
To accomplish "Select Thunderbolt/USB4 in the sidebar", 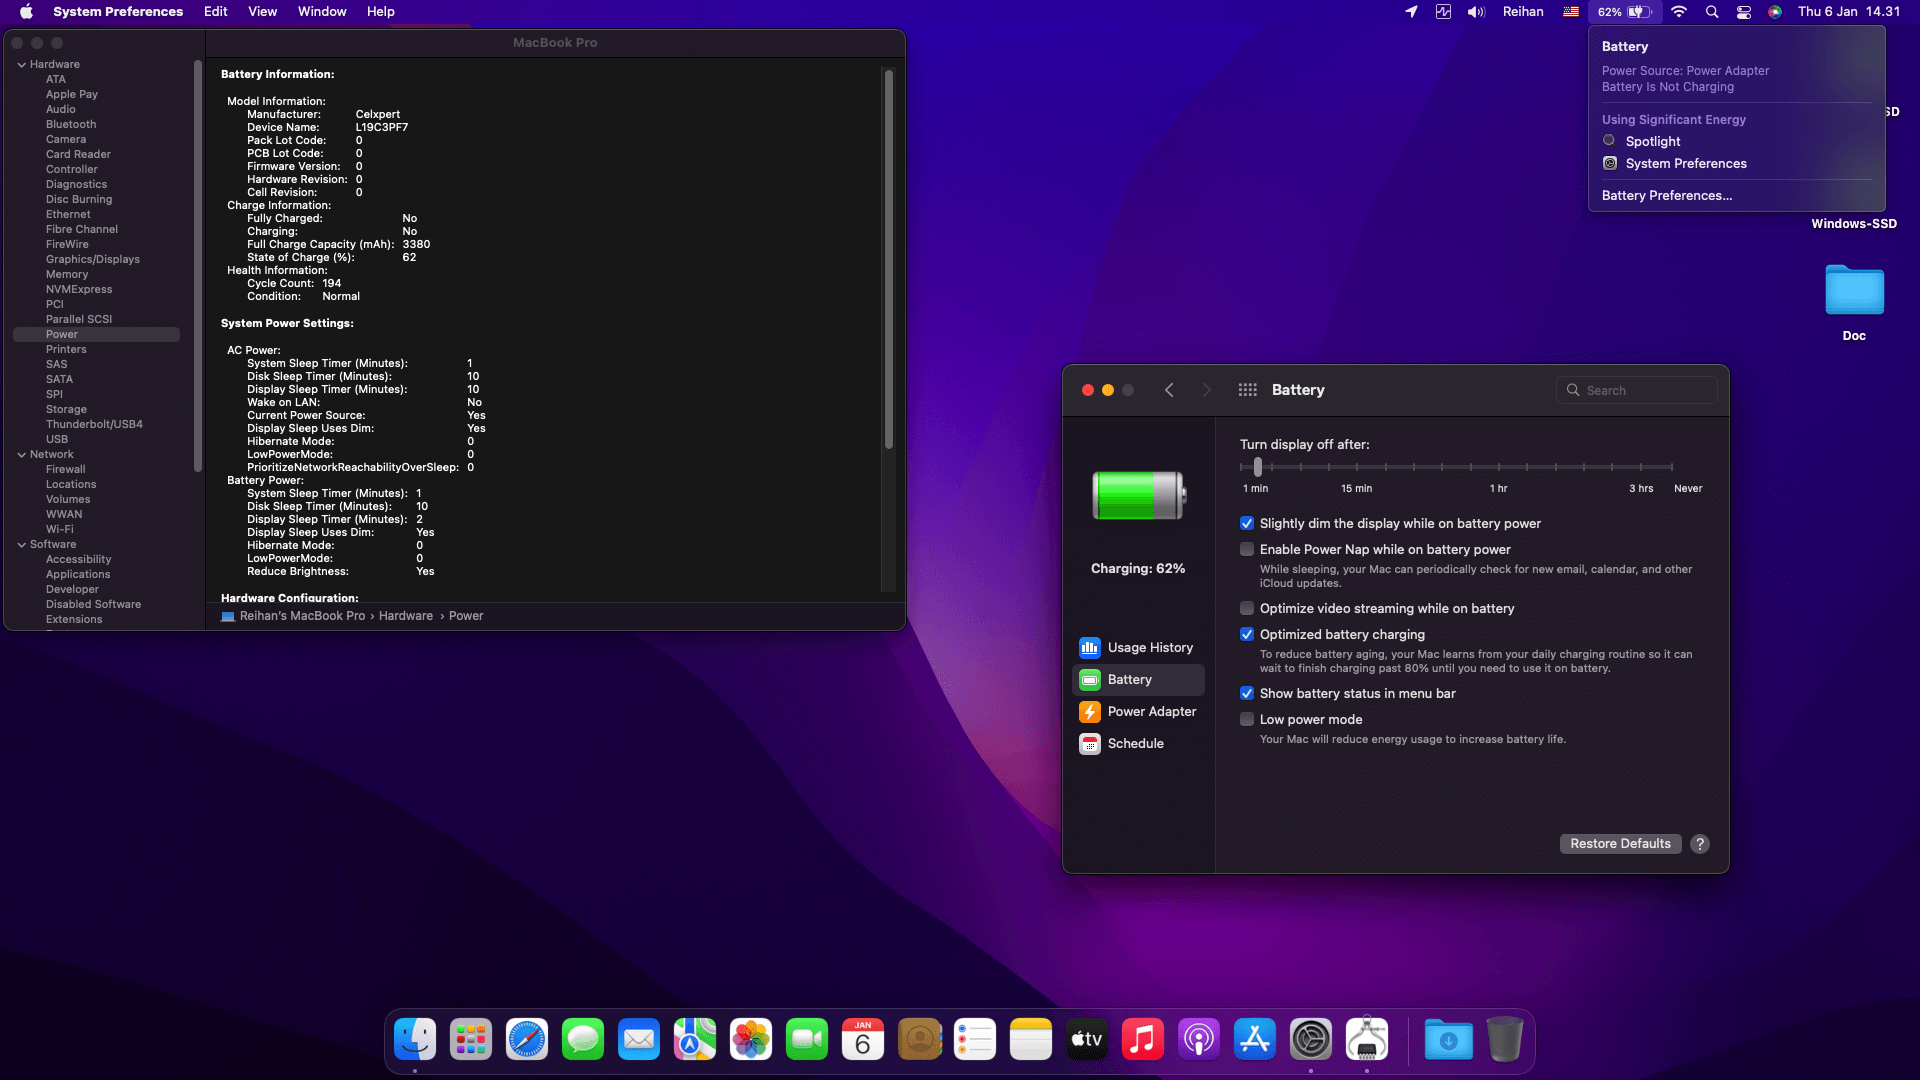I will tap(94, 425).
